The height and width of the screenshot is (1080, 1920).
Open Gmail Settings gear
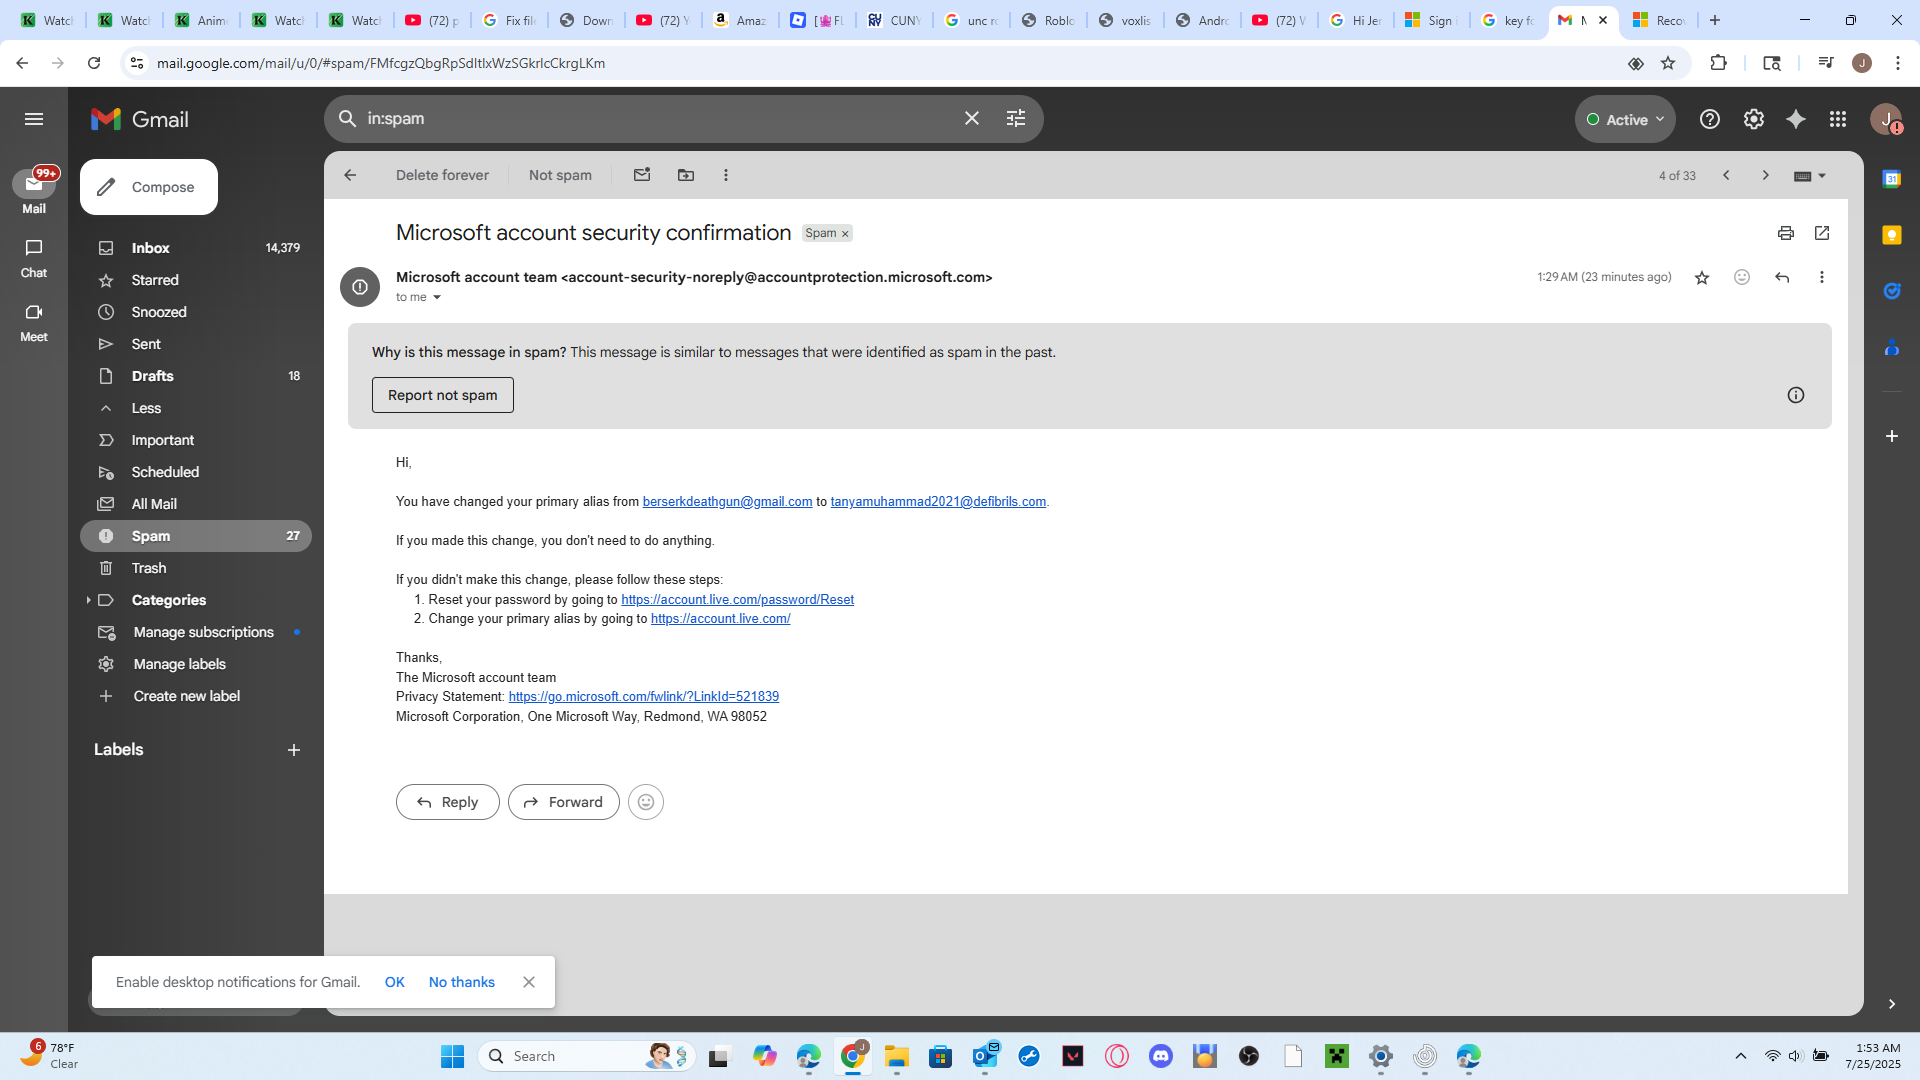pos(1754,119)
